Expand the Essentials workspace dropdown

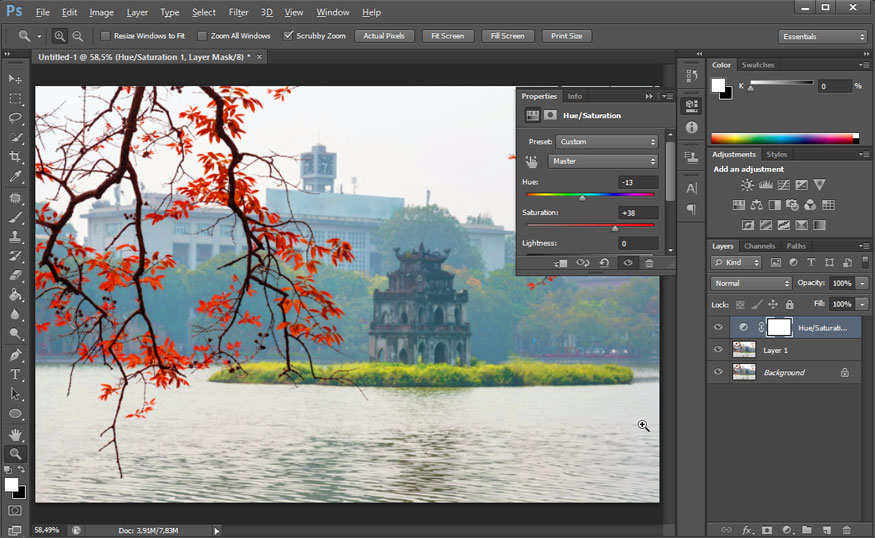tap(822, 37)
